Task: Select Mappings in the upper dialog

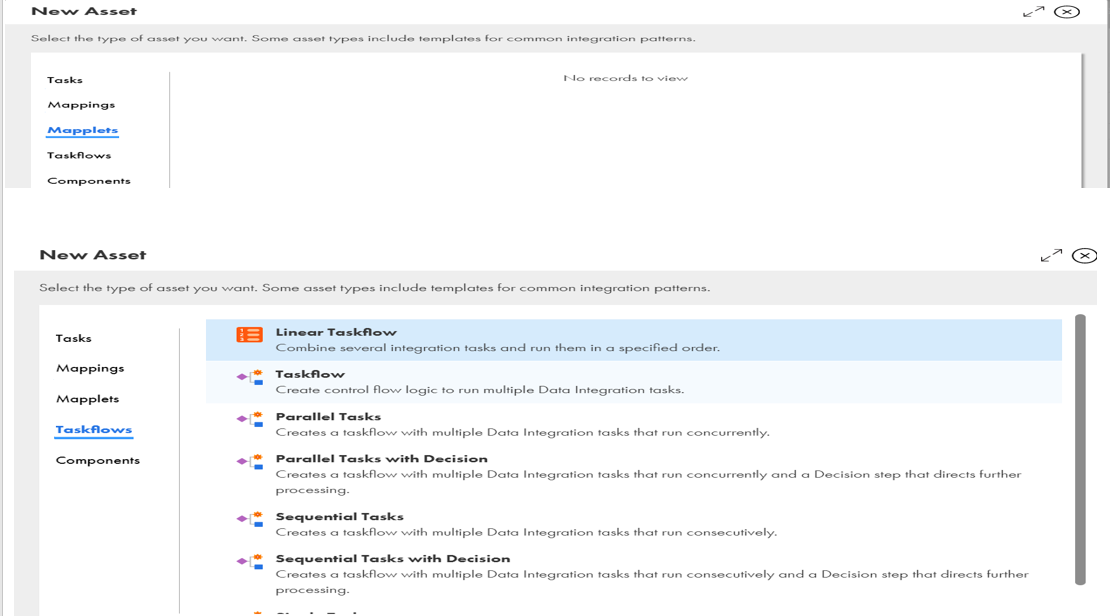Action: coord(81,105)
